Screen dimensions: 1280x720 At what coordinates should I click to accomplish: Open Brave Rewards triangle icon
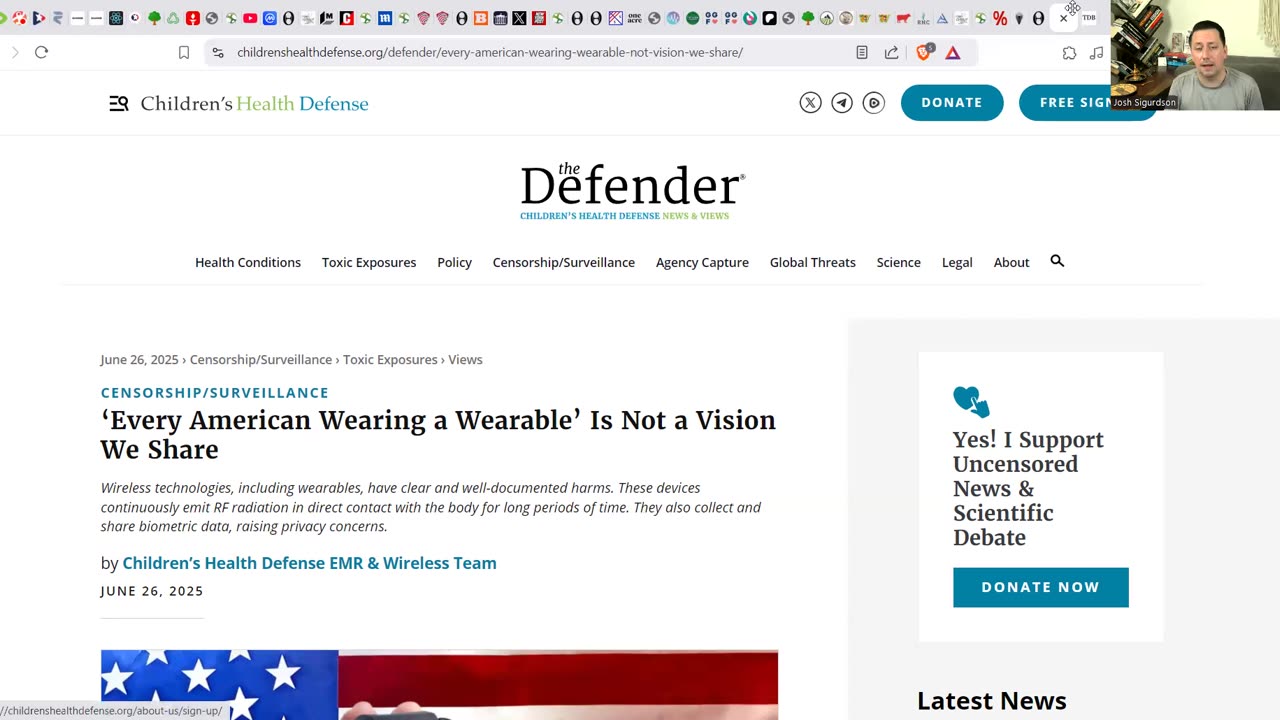coord(953,52)
